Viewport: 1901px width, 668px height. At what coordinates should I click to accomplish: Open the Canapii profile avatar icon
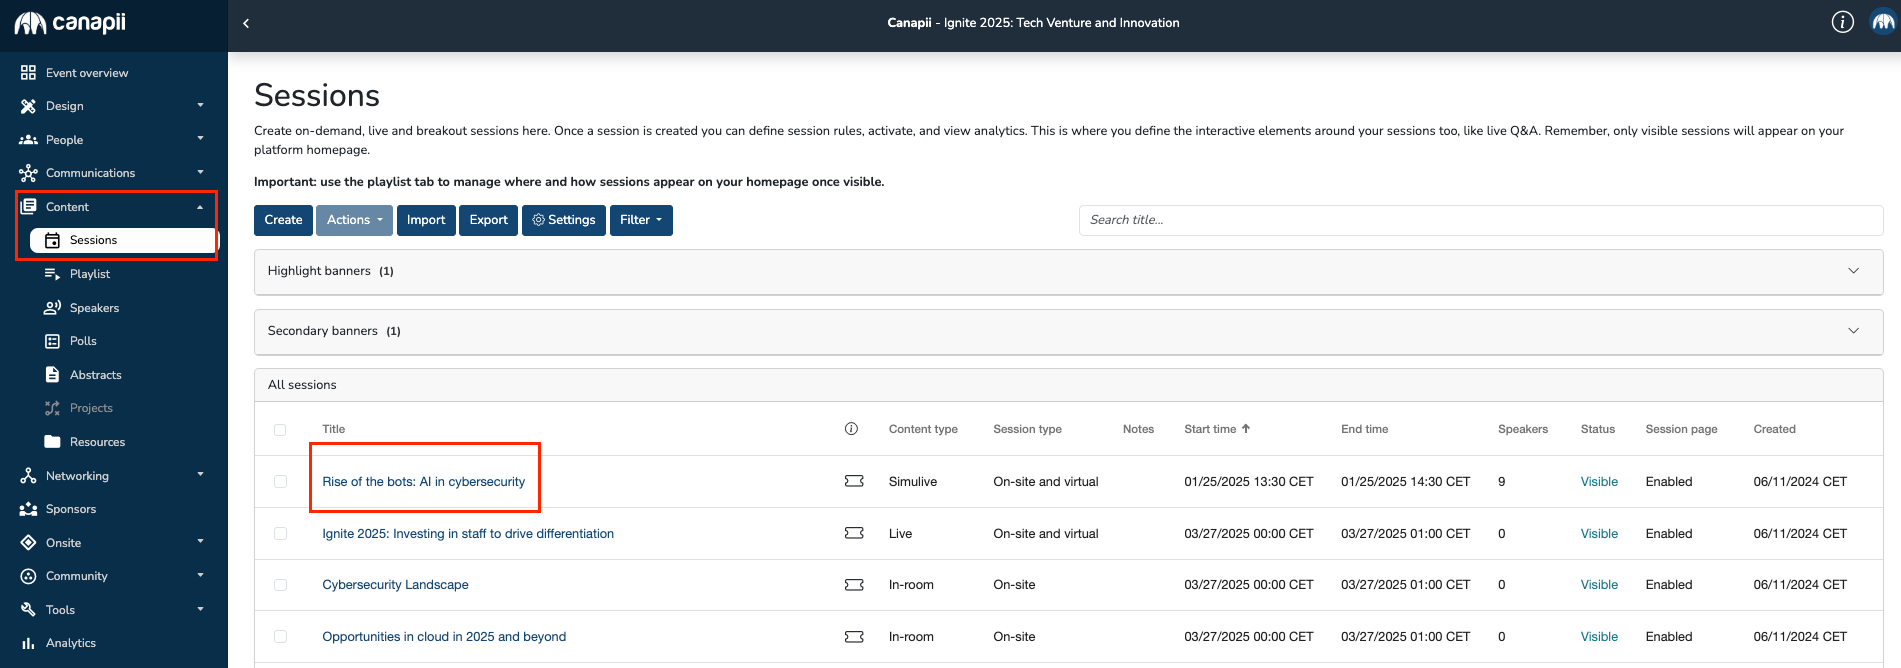(x=1882, y=22)
